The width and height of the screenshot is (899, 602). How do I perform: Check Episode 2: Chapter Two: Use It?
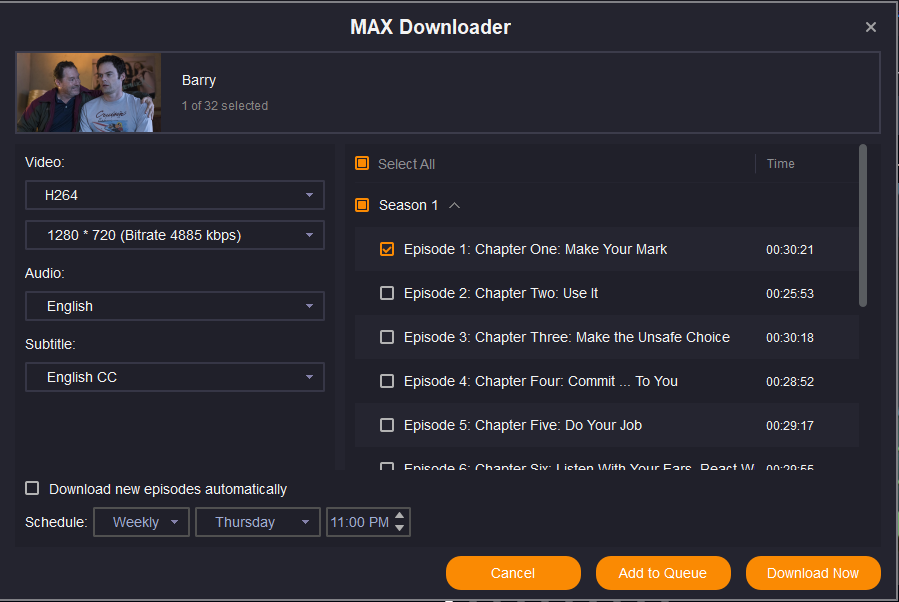pyautogui.click(x=387, y=293)
